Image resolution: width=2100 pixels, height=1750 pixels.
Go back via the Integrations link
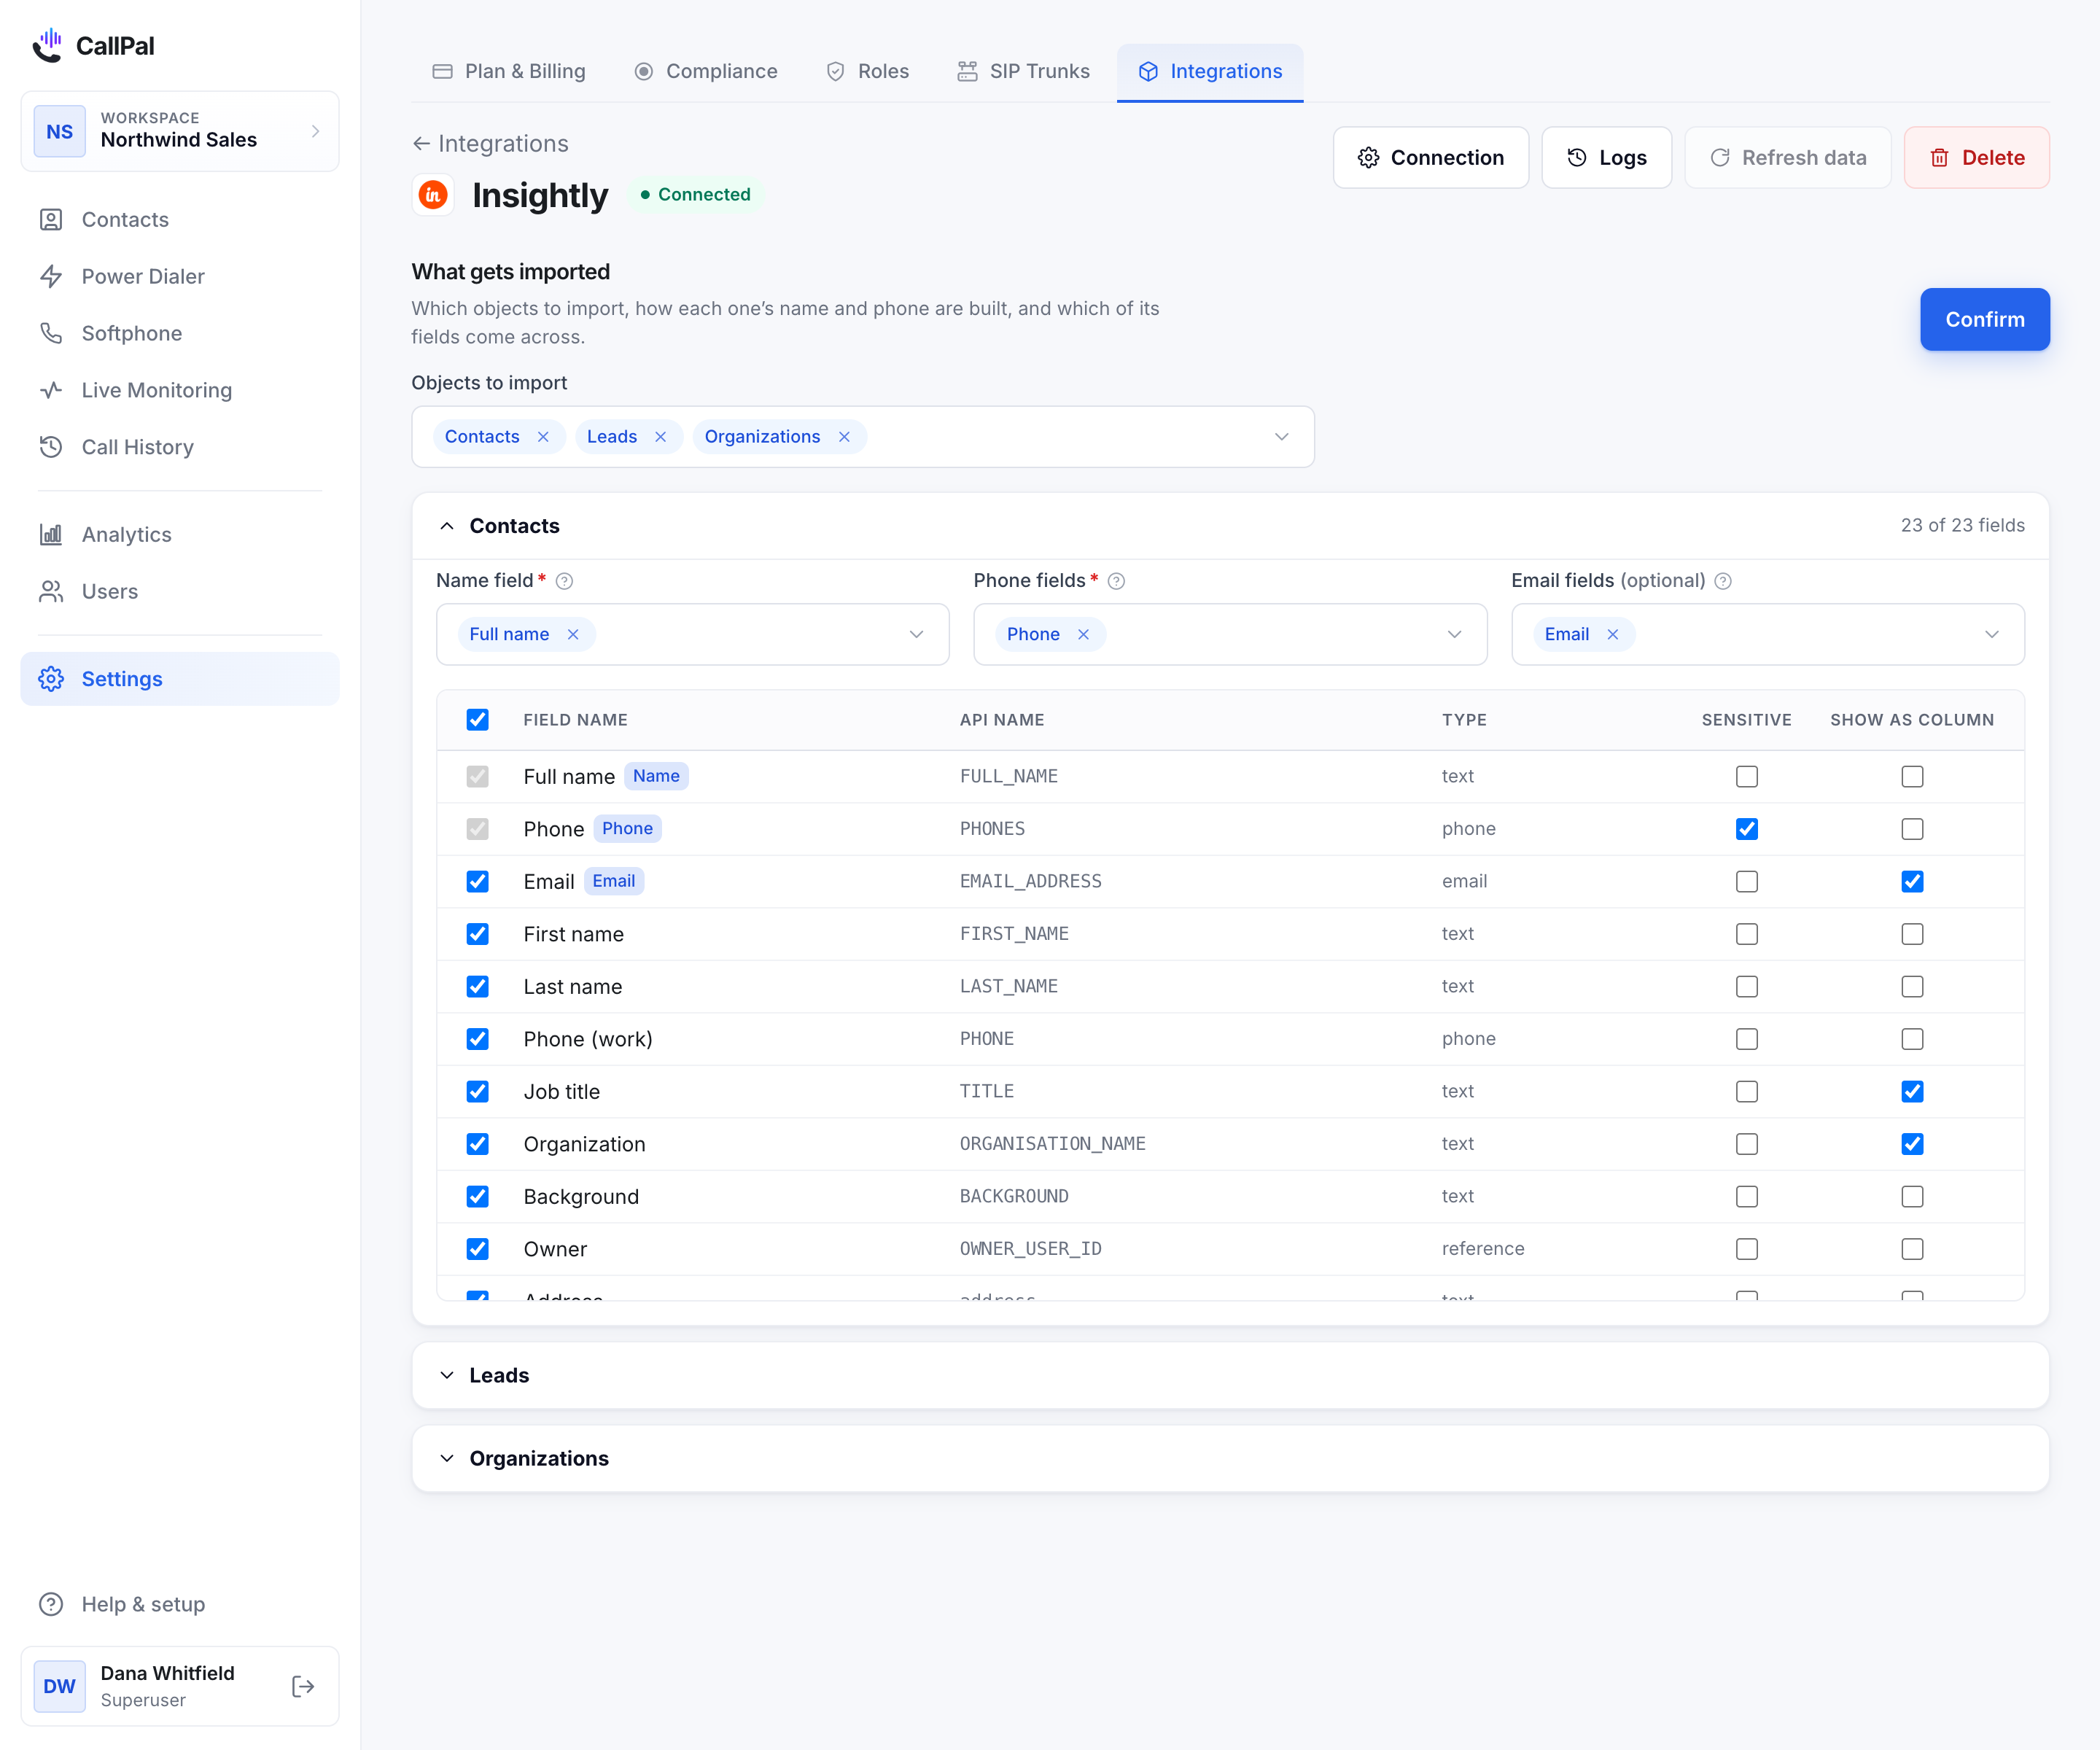[490, 143]
